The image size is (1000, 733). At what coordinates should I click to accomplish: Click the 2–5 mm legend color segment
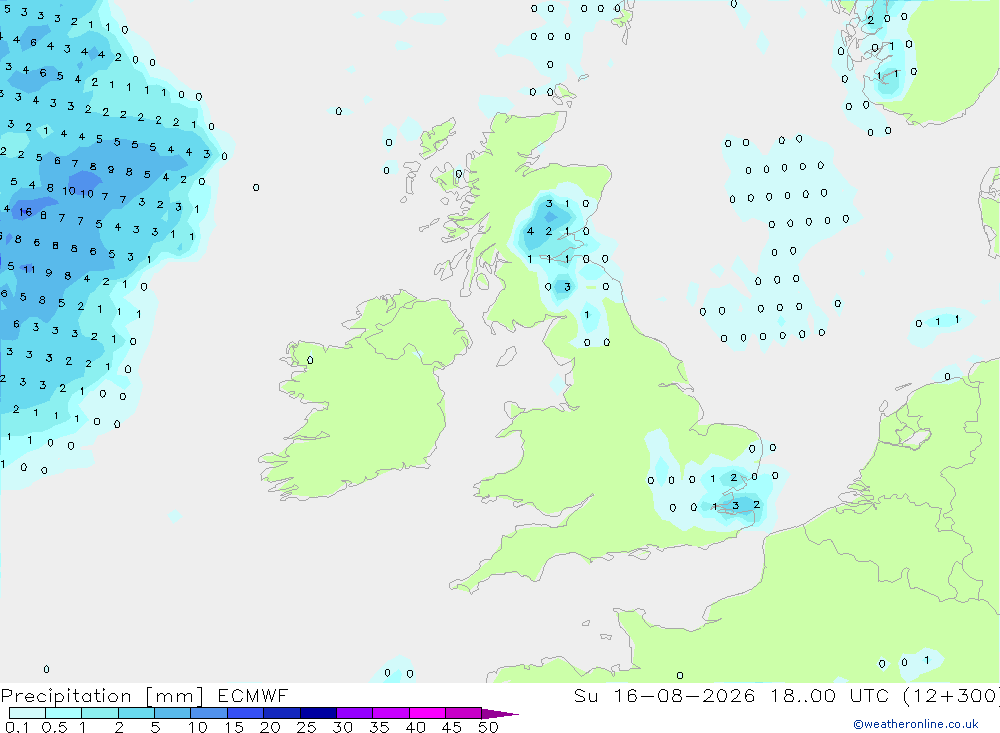click(x=136, y=713)
